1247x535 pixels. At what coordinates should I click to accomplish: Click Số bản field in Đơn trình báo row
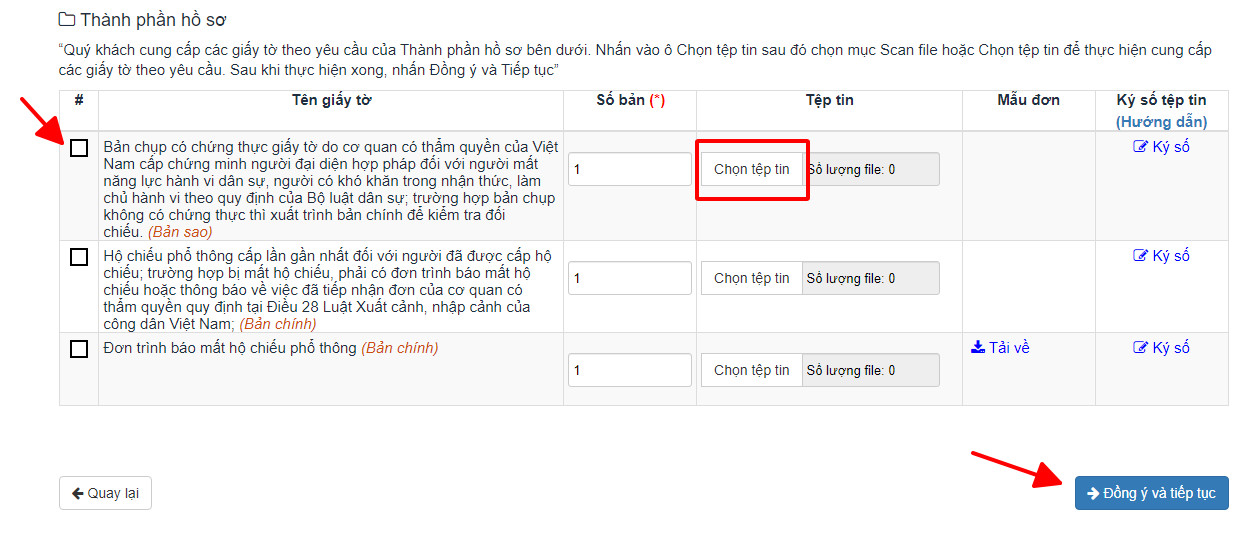pyautogui.click(x=630, y=370)
